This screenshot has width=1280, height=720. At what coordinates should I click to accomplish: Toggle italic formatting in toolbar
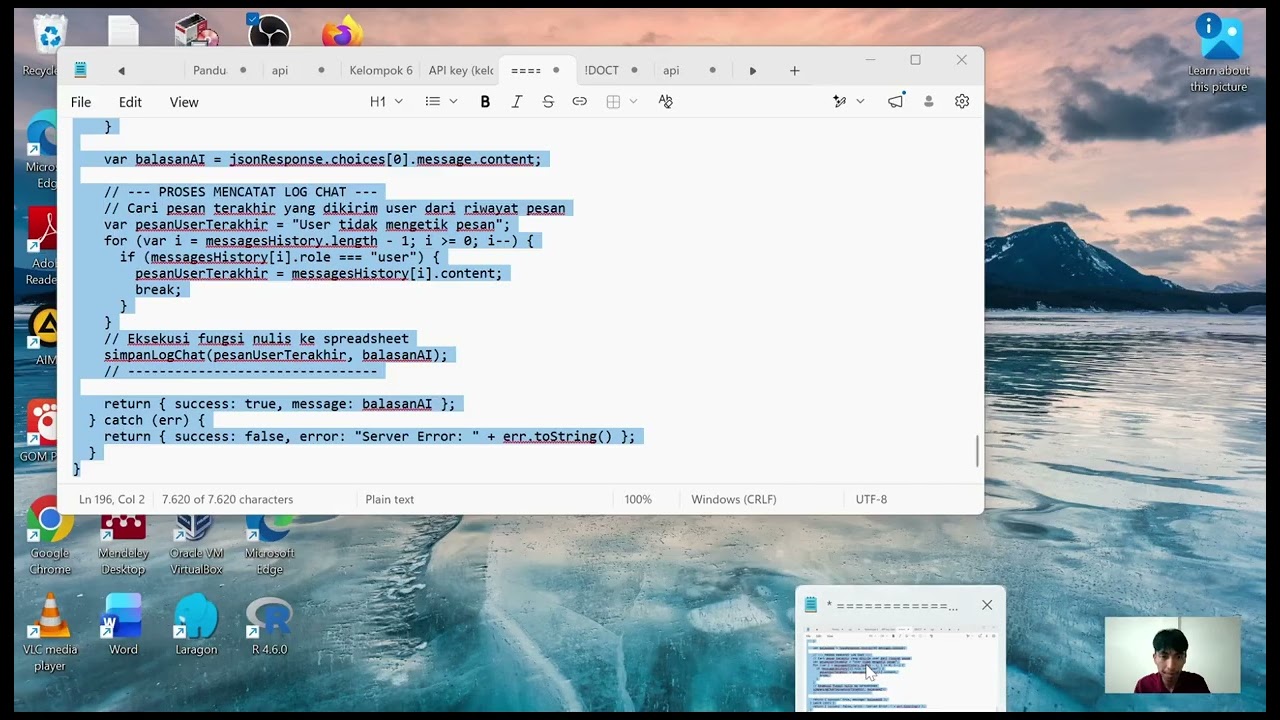pyautogui.click(x=516, y=102)
